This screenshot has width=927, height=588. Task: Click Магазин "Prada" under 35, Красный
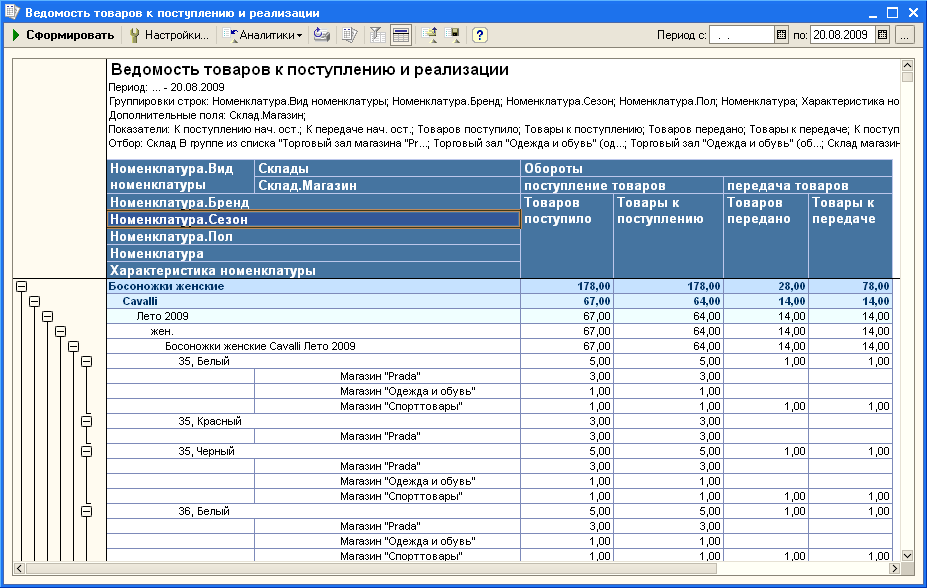click(380, 436)
